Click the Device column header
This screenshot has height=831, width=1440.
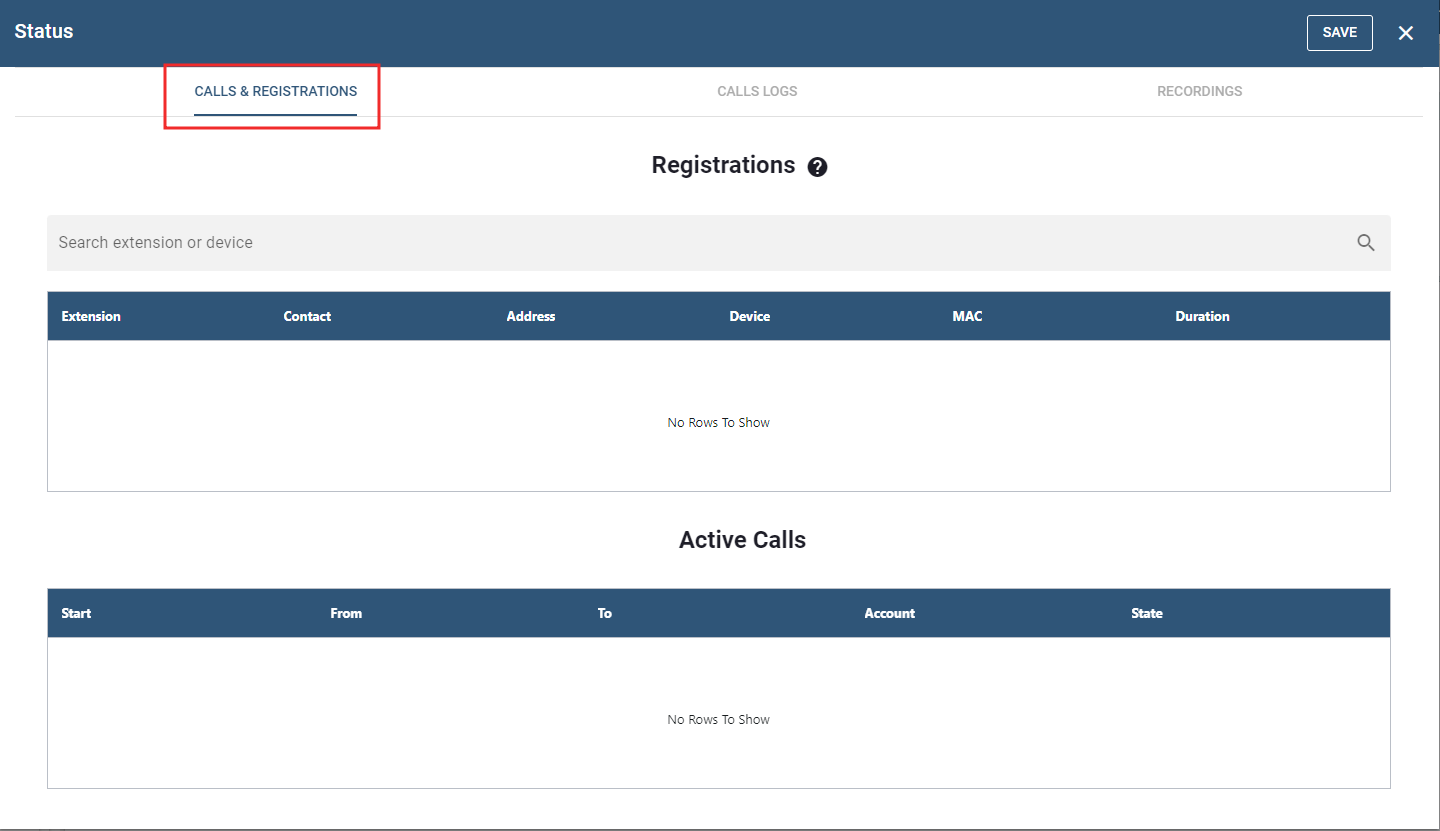pos(749,316)
